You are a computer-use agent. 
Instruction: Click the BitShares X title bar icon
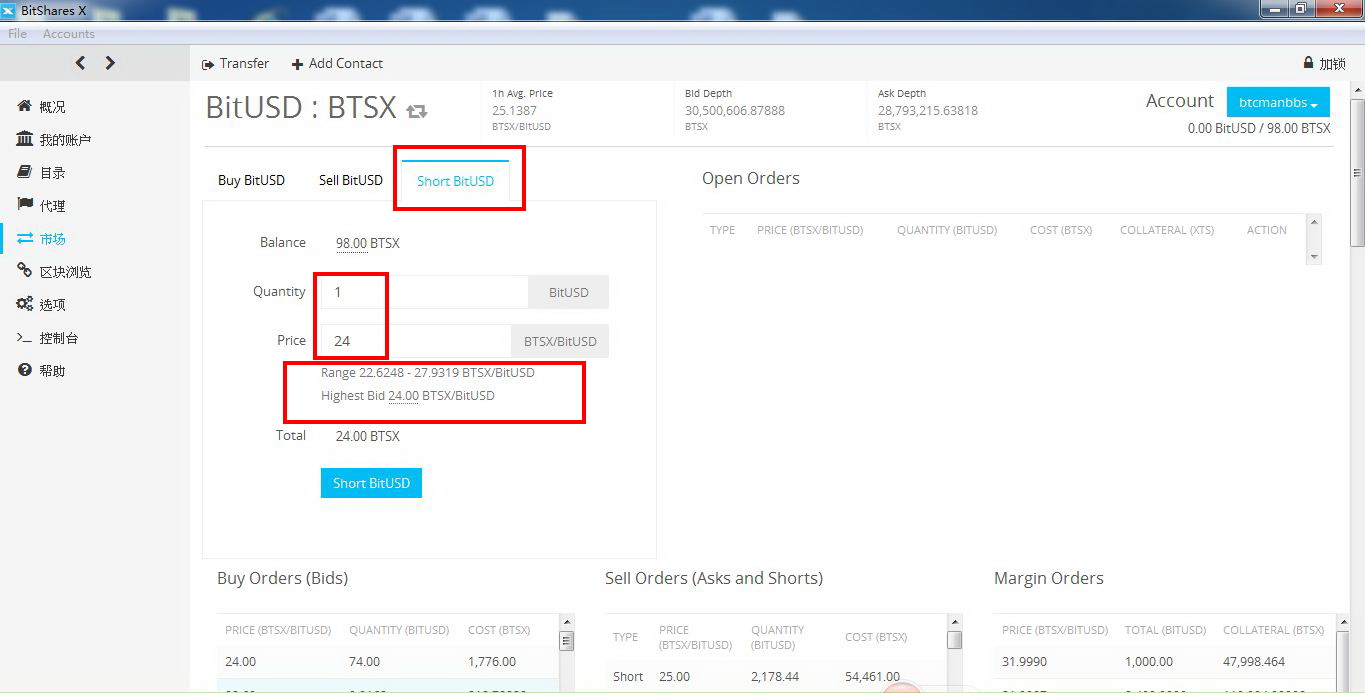[x=9, y=10]
